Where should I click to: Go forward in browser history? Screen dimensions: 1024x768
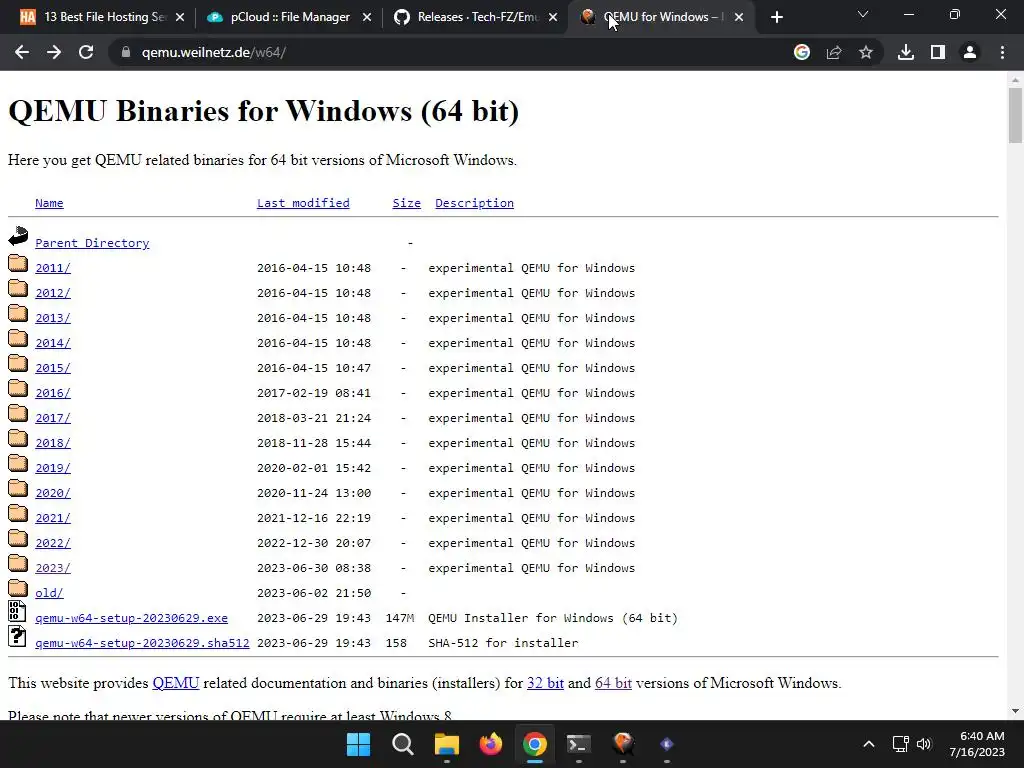click(54, 52)
